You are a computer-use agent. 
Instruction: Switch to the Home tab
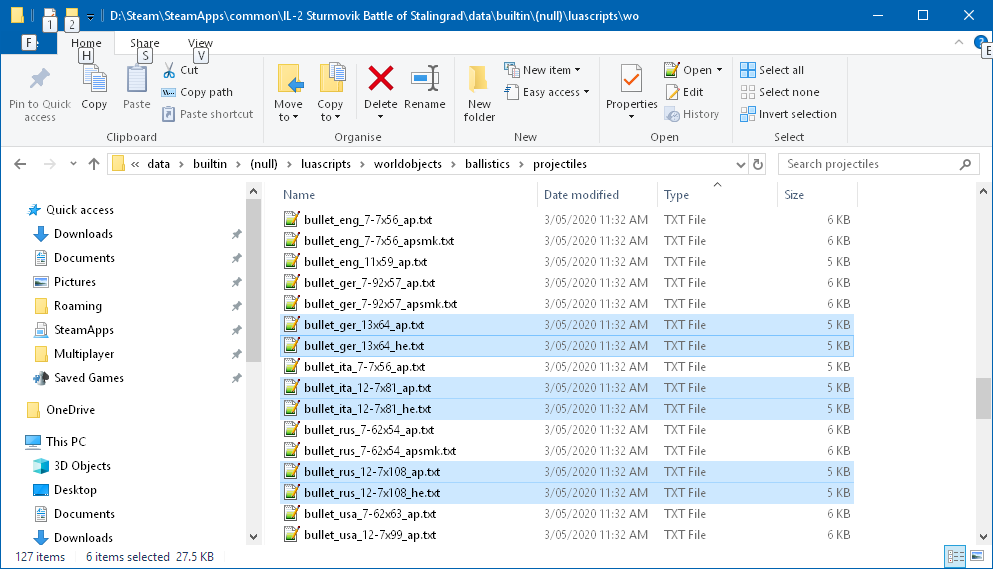(x=86, y=42)
